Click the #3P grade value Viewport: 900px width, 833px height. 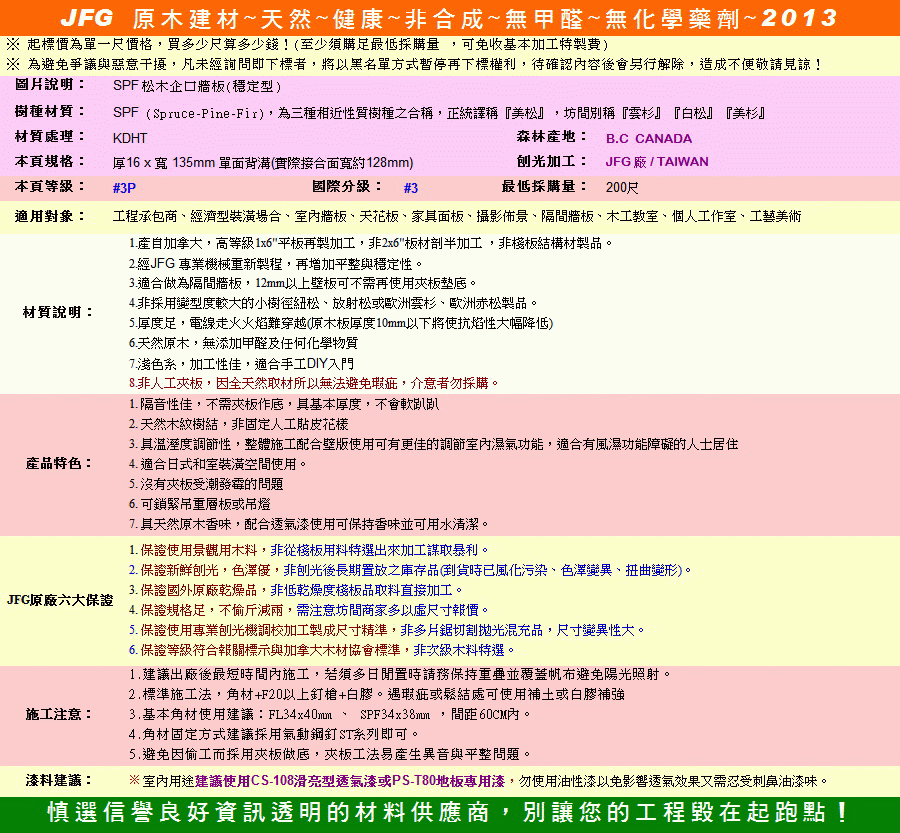(x=125, y=188)
